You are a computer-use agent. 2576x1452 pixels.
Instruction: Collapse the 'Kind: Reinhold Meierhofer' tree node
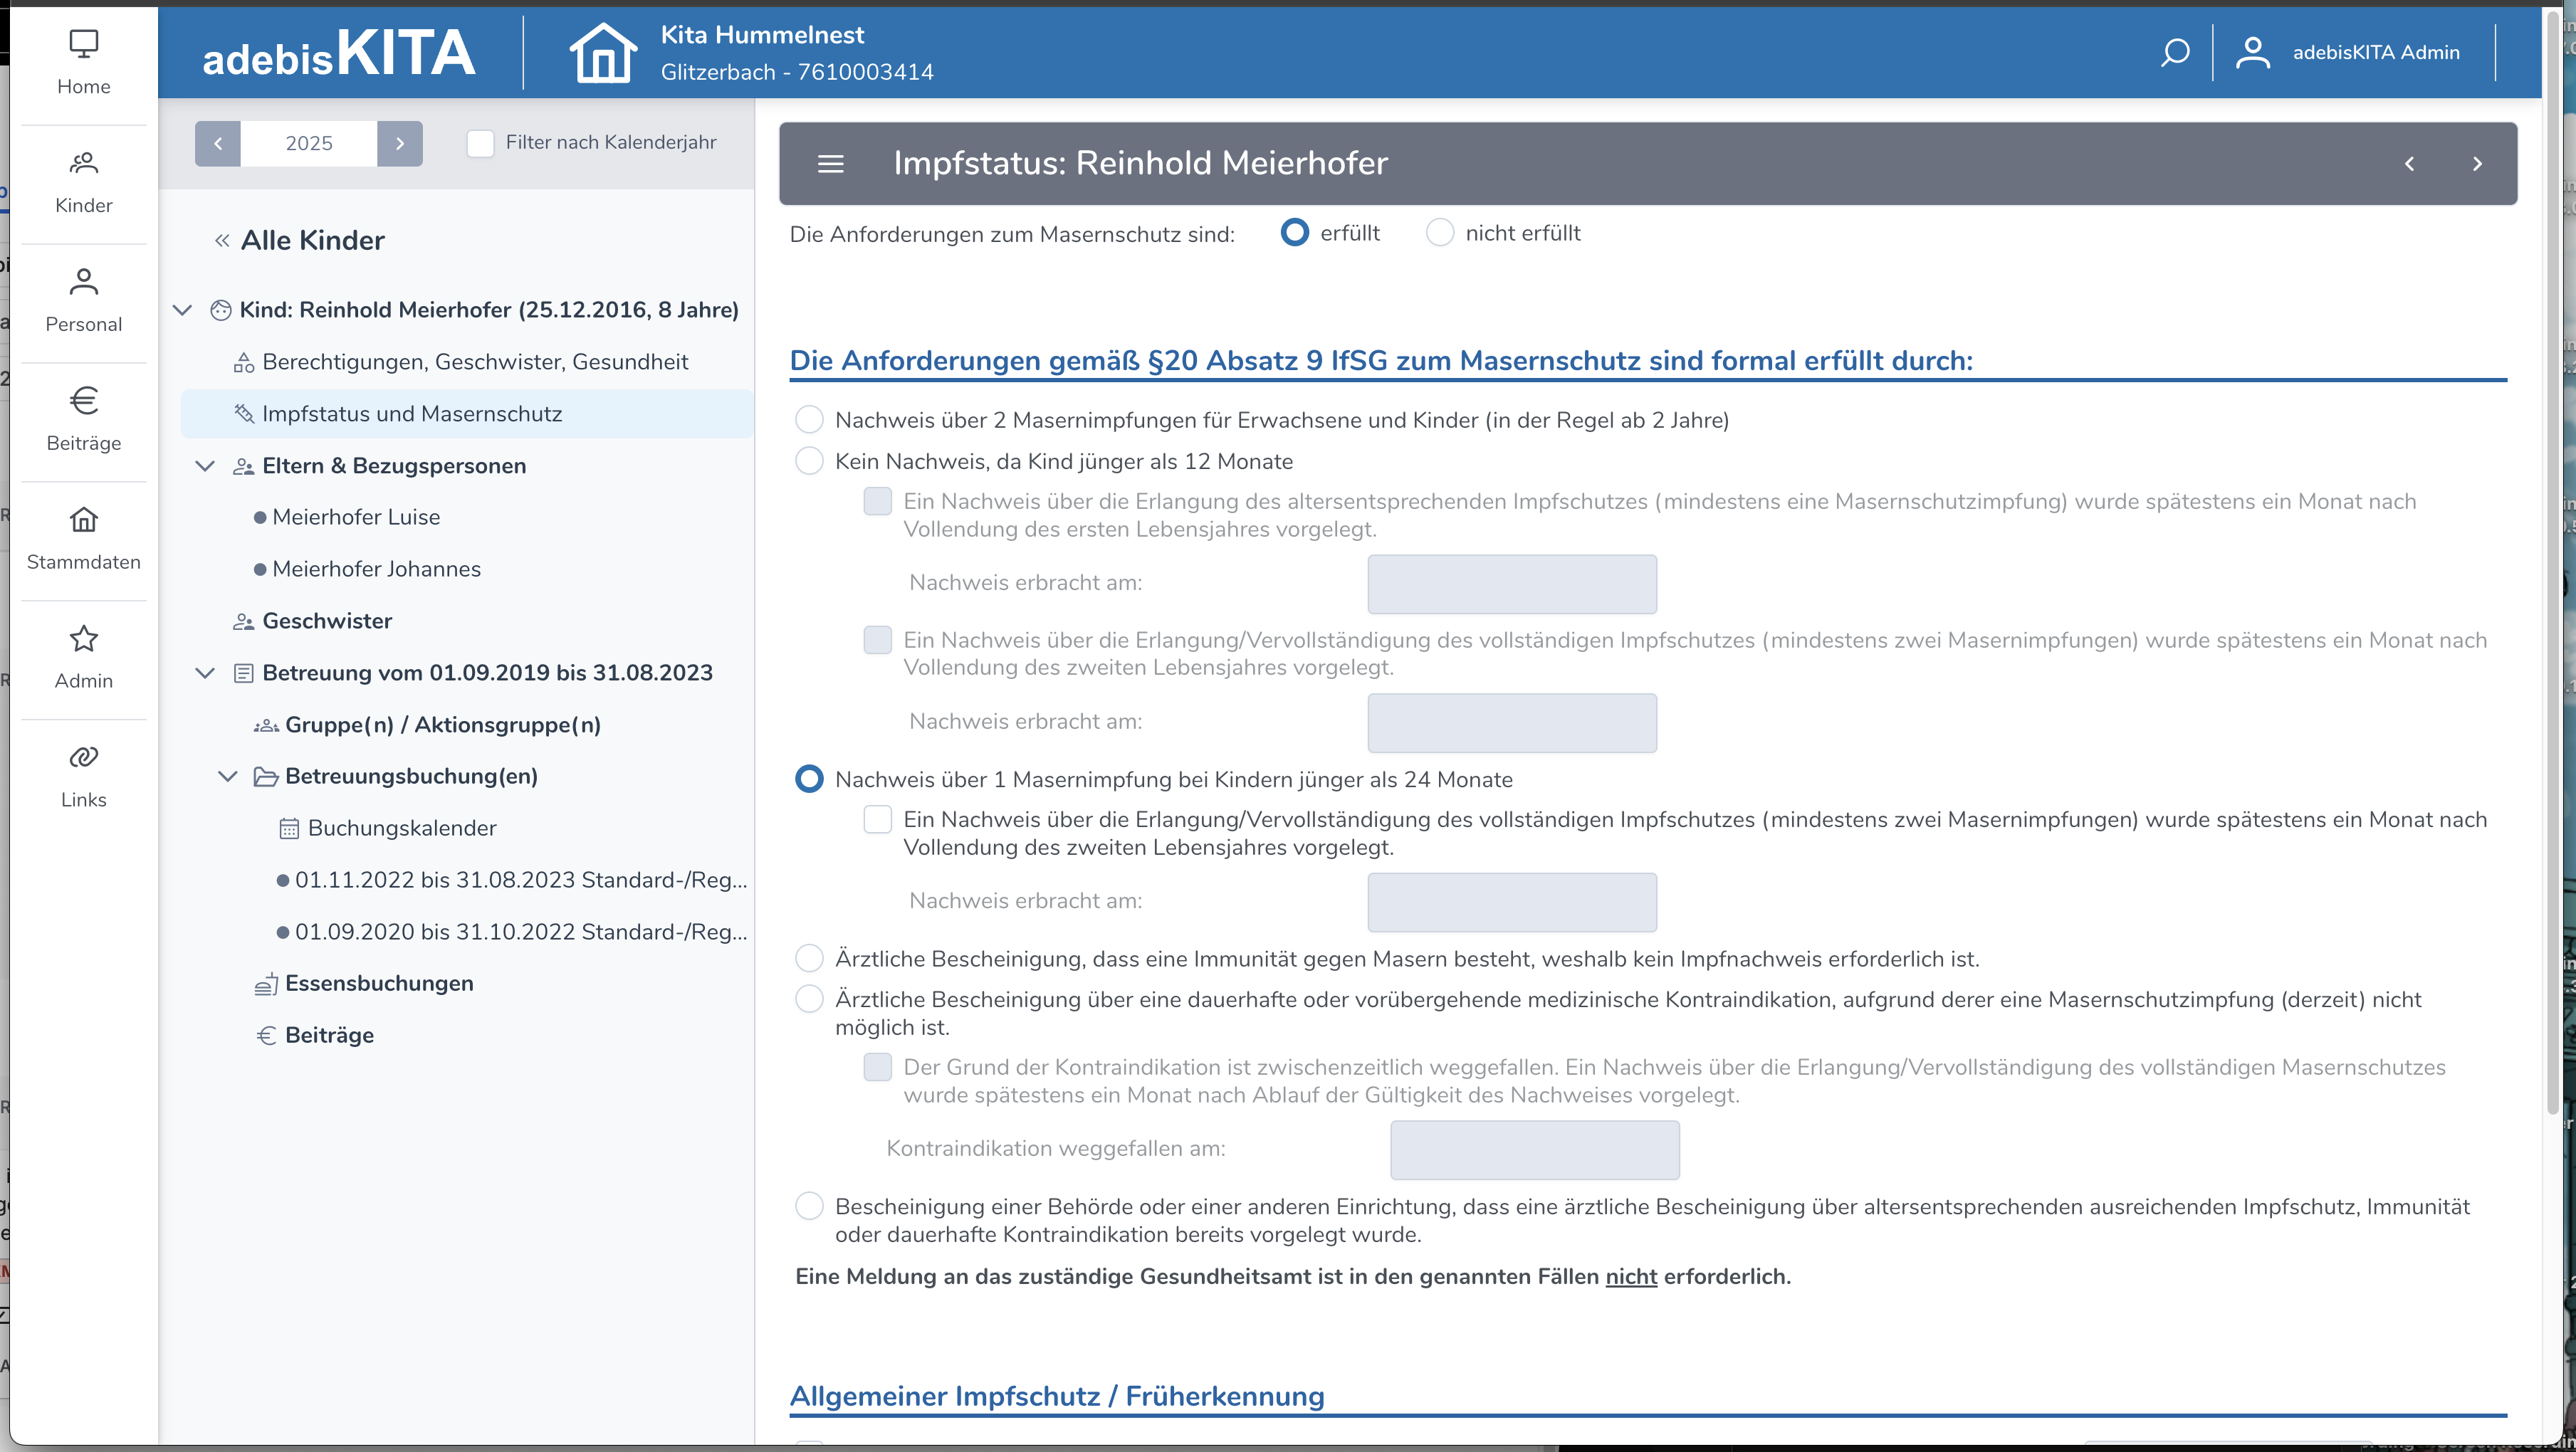click(x=183, y=310)
